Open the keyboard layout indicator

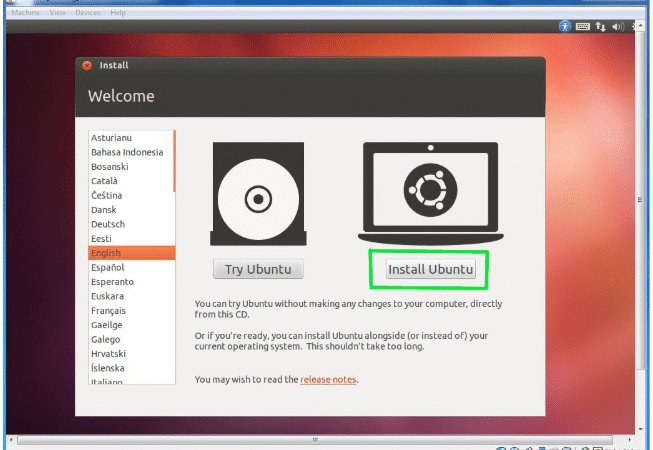pos(583,27)
